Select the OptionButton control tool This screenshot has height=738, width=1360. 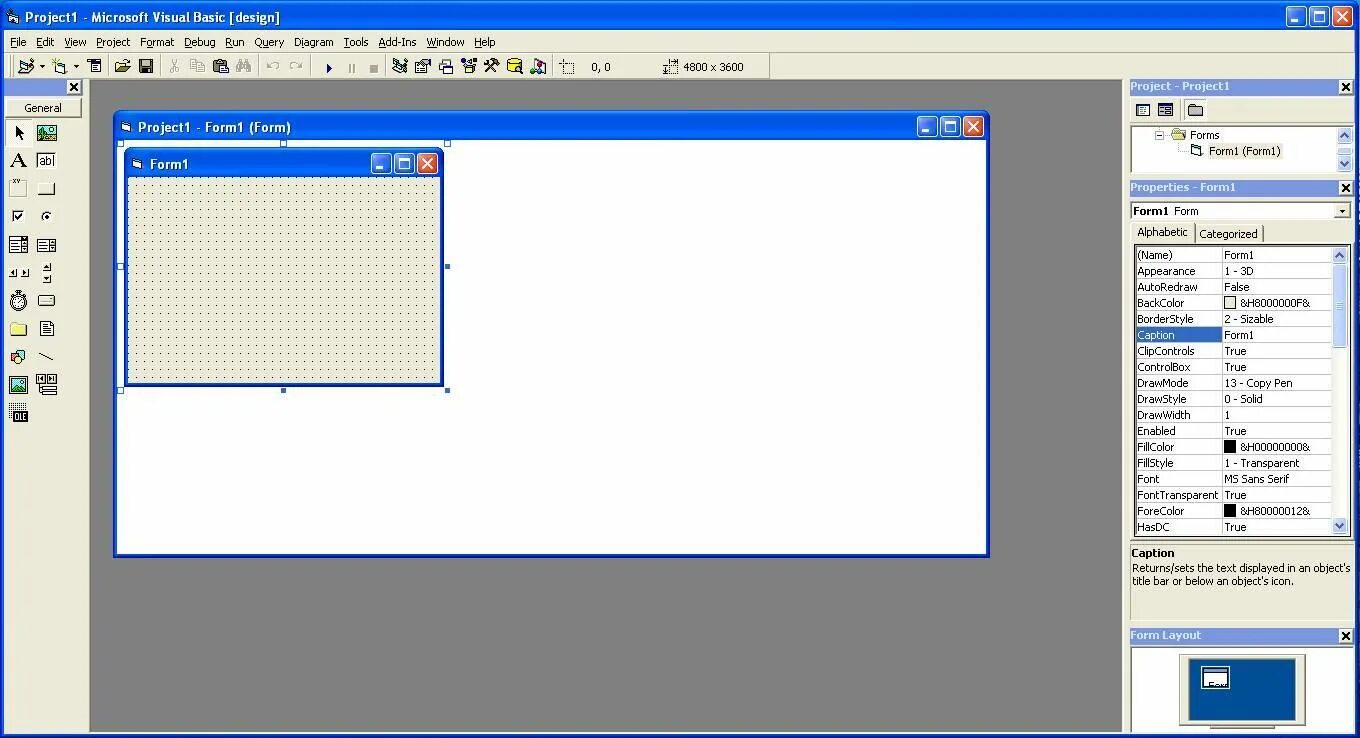click(46, 217)
